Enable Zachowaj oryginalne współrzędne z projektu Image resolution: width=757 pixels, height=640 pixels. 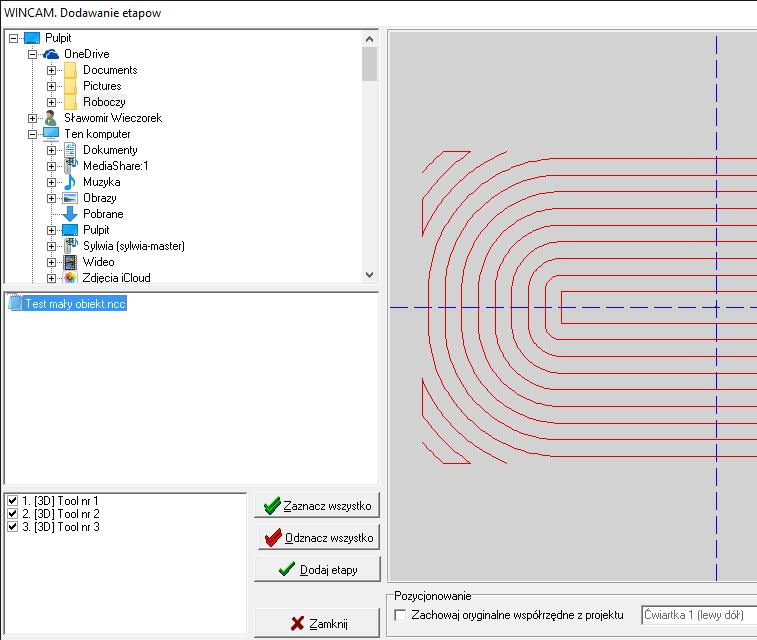(400, 615)
